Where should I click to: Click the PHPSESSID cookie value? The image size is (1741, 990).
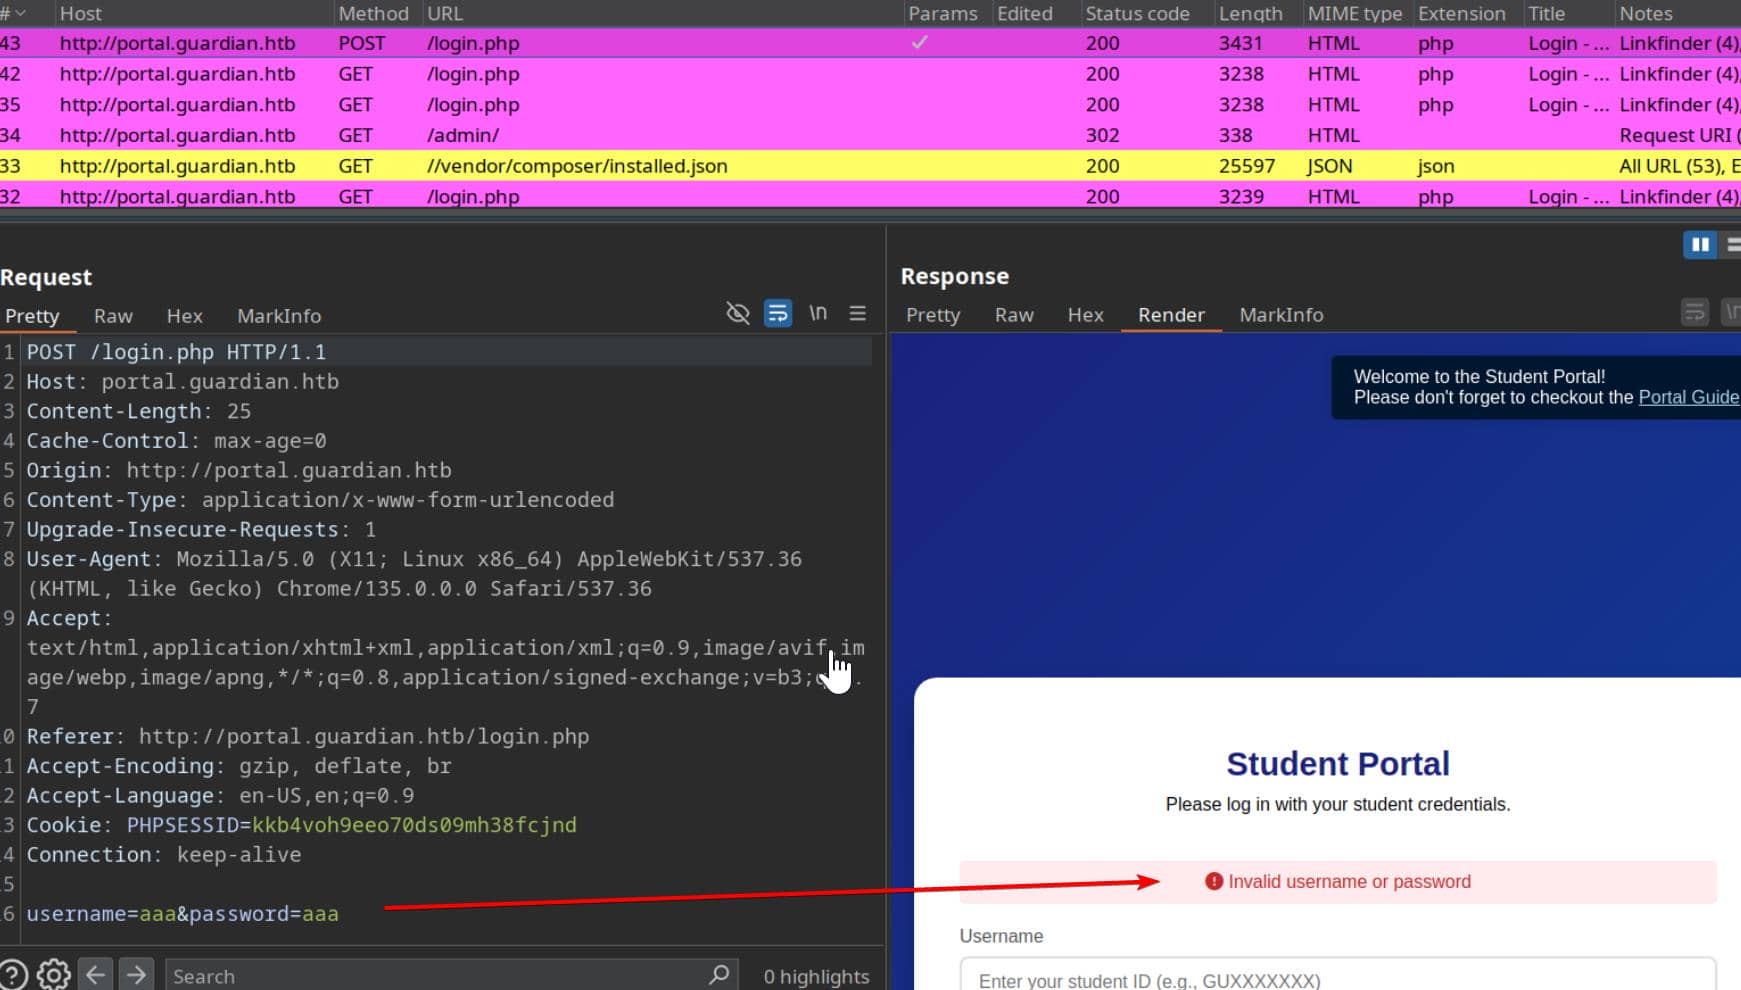pyautogui.click(x=414, y=825)
